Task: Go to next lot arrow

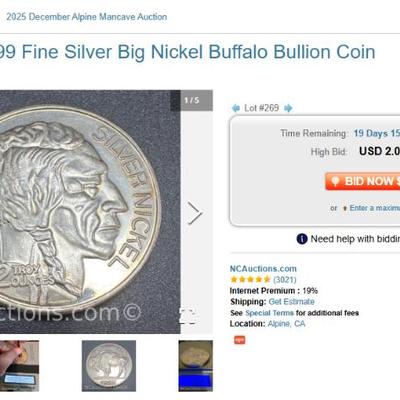Action: [288, 108]
